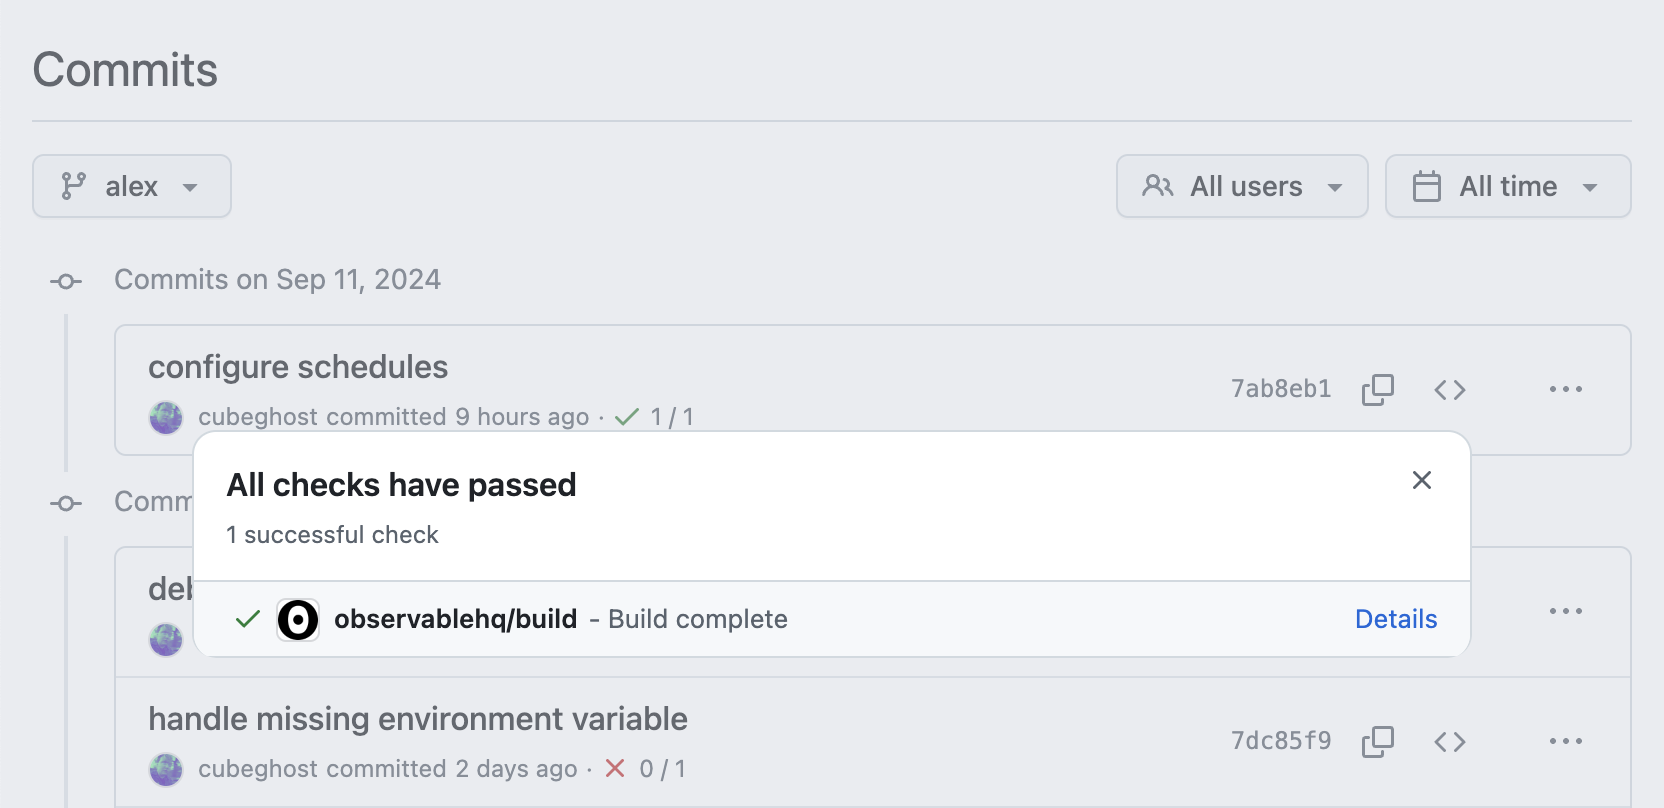
Task: Click the branch icon next to alex
Action: click(x=70, y=186)
